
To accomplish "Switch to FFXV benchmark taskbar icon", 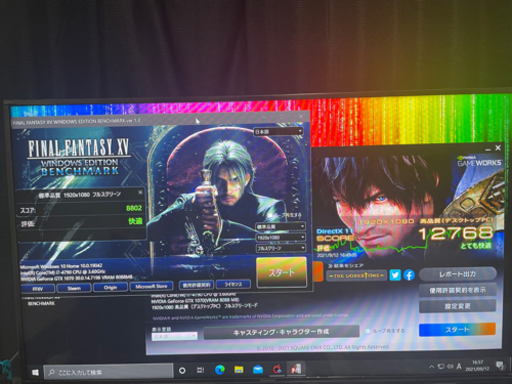I will 296,369.
